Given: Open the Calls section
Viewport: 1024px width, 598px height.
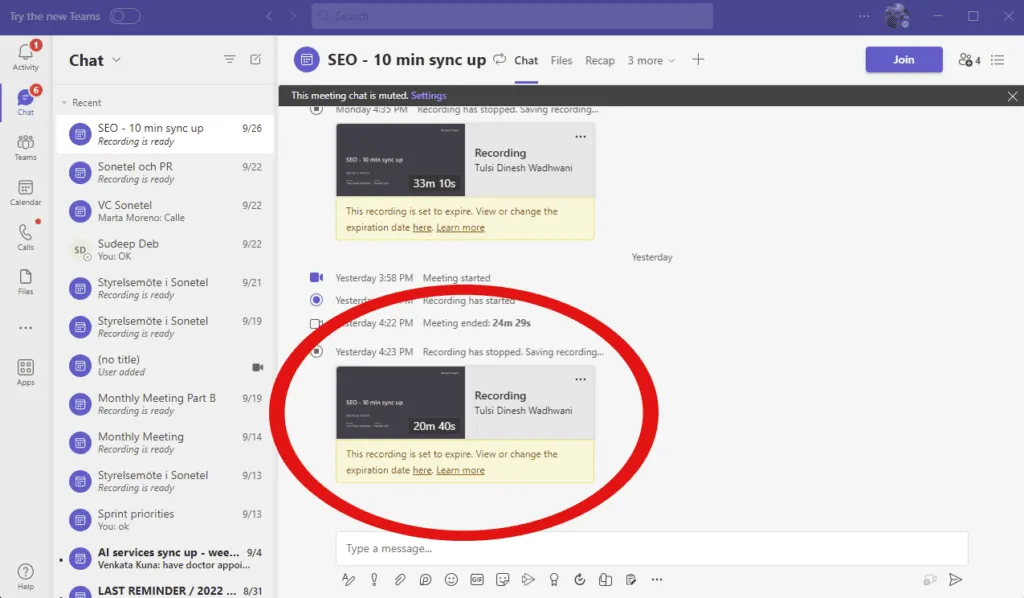Looking at the screenshot, I should (x=25, y=236).
